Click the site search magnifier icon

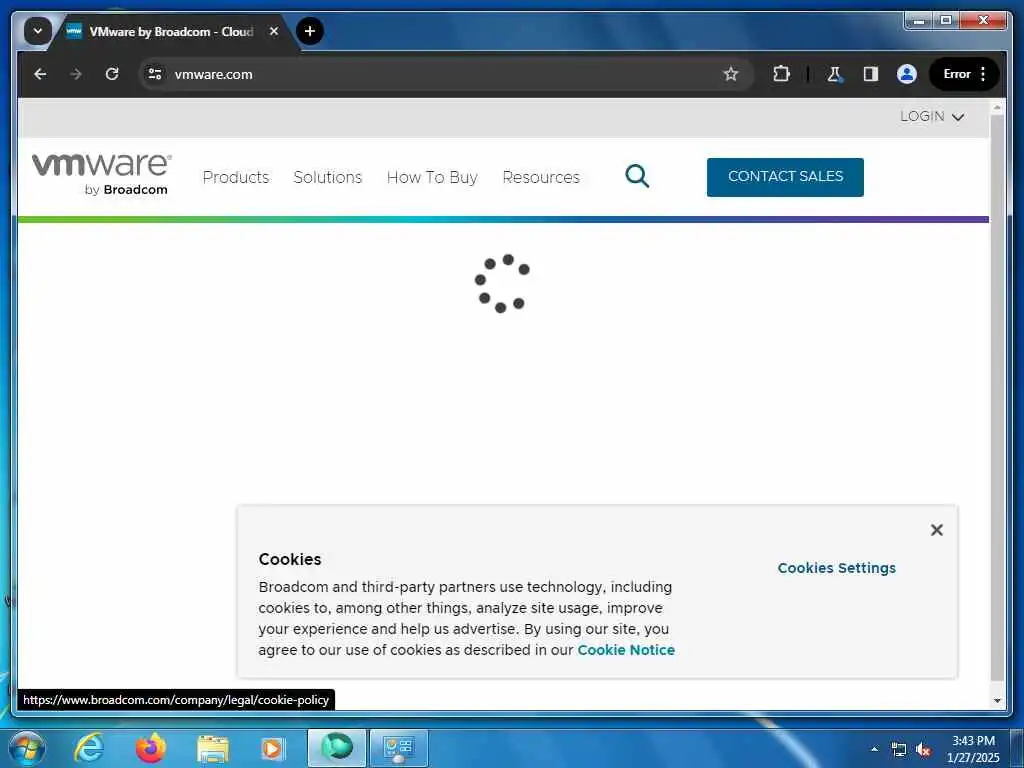[637, 176]
